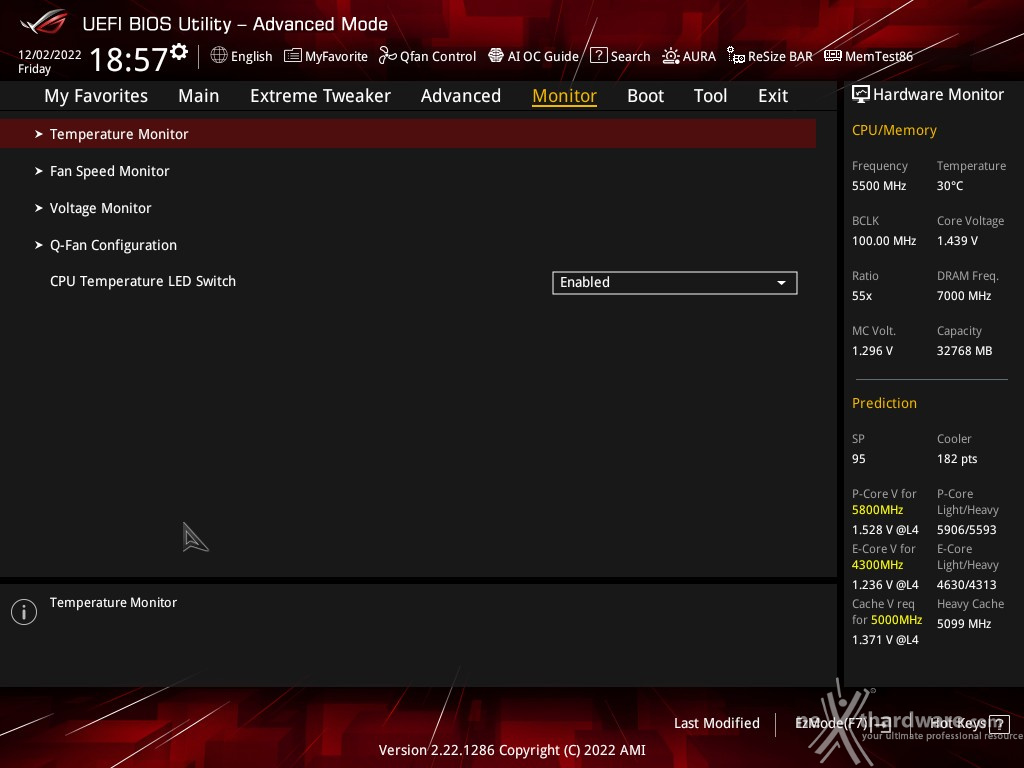Screen dimensions: 1024x768
Task: Click the CPU/Memory section heading
Action: 894,130
